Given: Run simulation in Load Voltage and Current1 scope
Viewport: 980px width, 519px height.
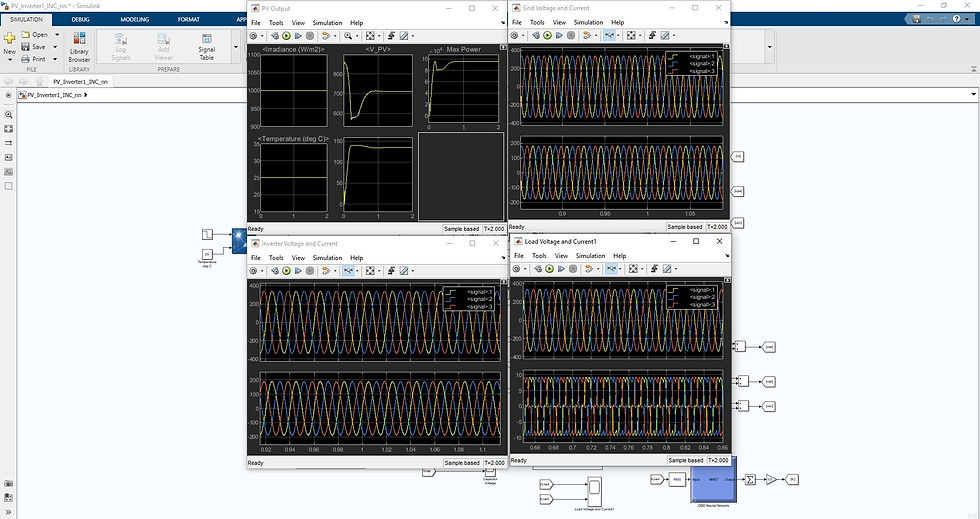Looking at the screenshot, I should tap(549, 269).
